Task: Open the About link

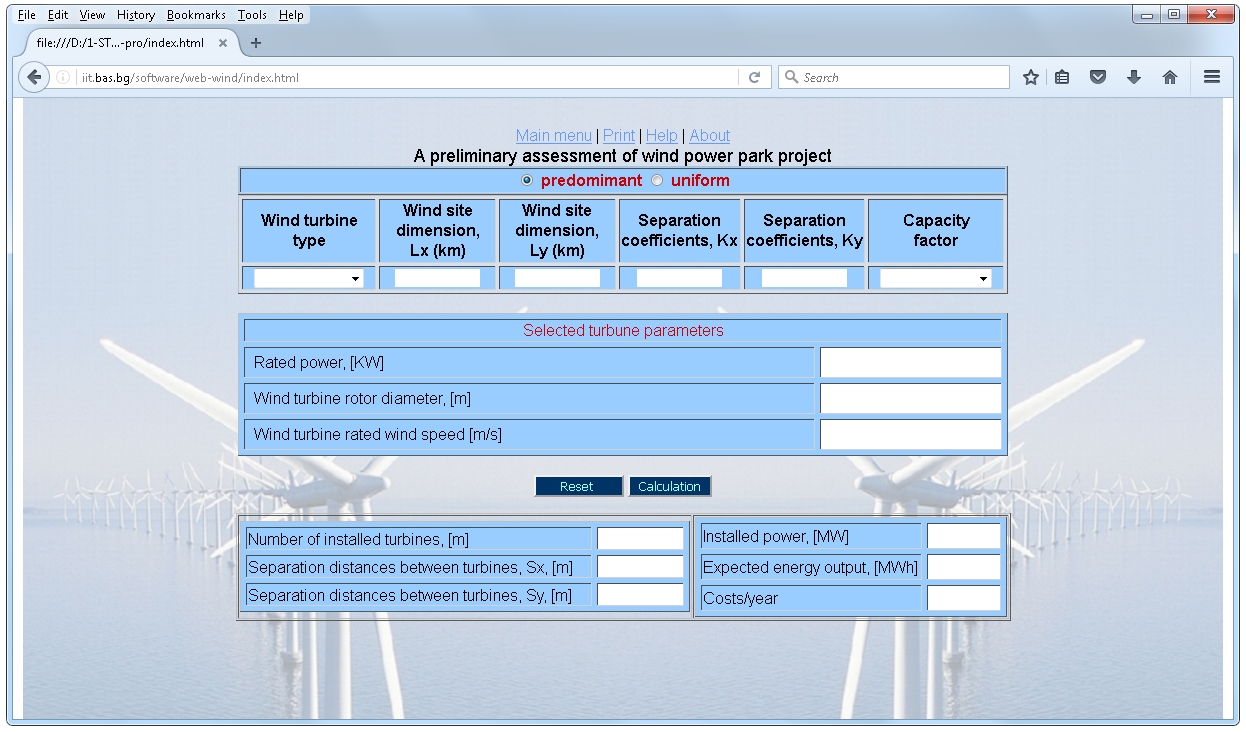Action: (710, 136)
